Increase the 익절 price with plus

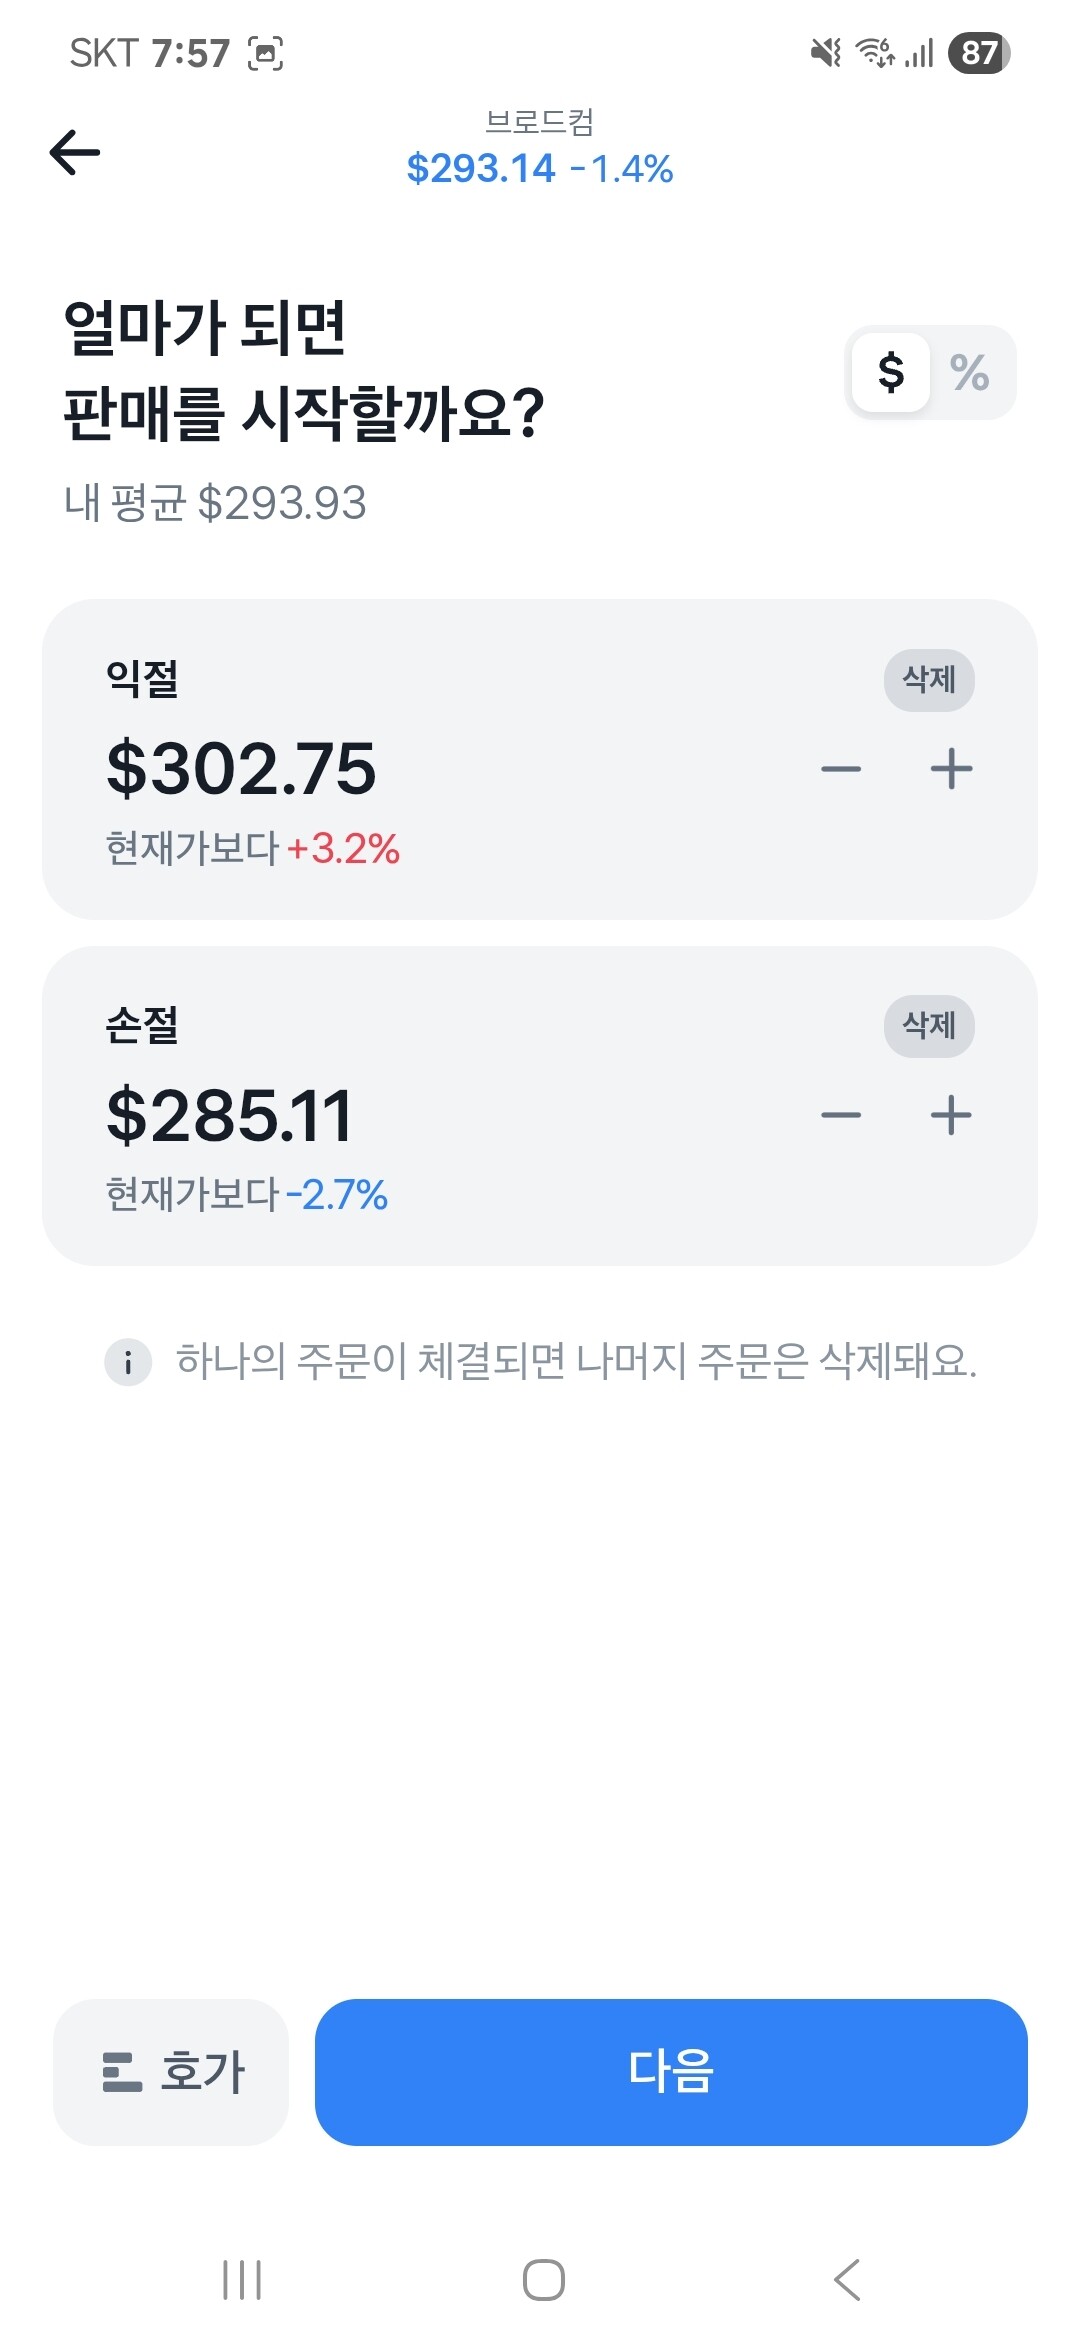pos(951,769)
